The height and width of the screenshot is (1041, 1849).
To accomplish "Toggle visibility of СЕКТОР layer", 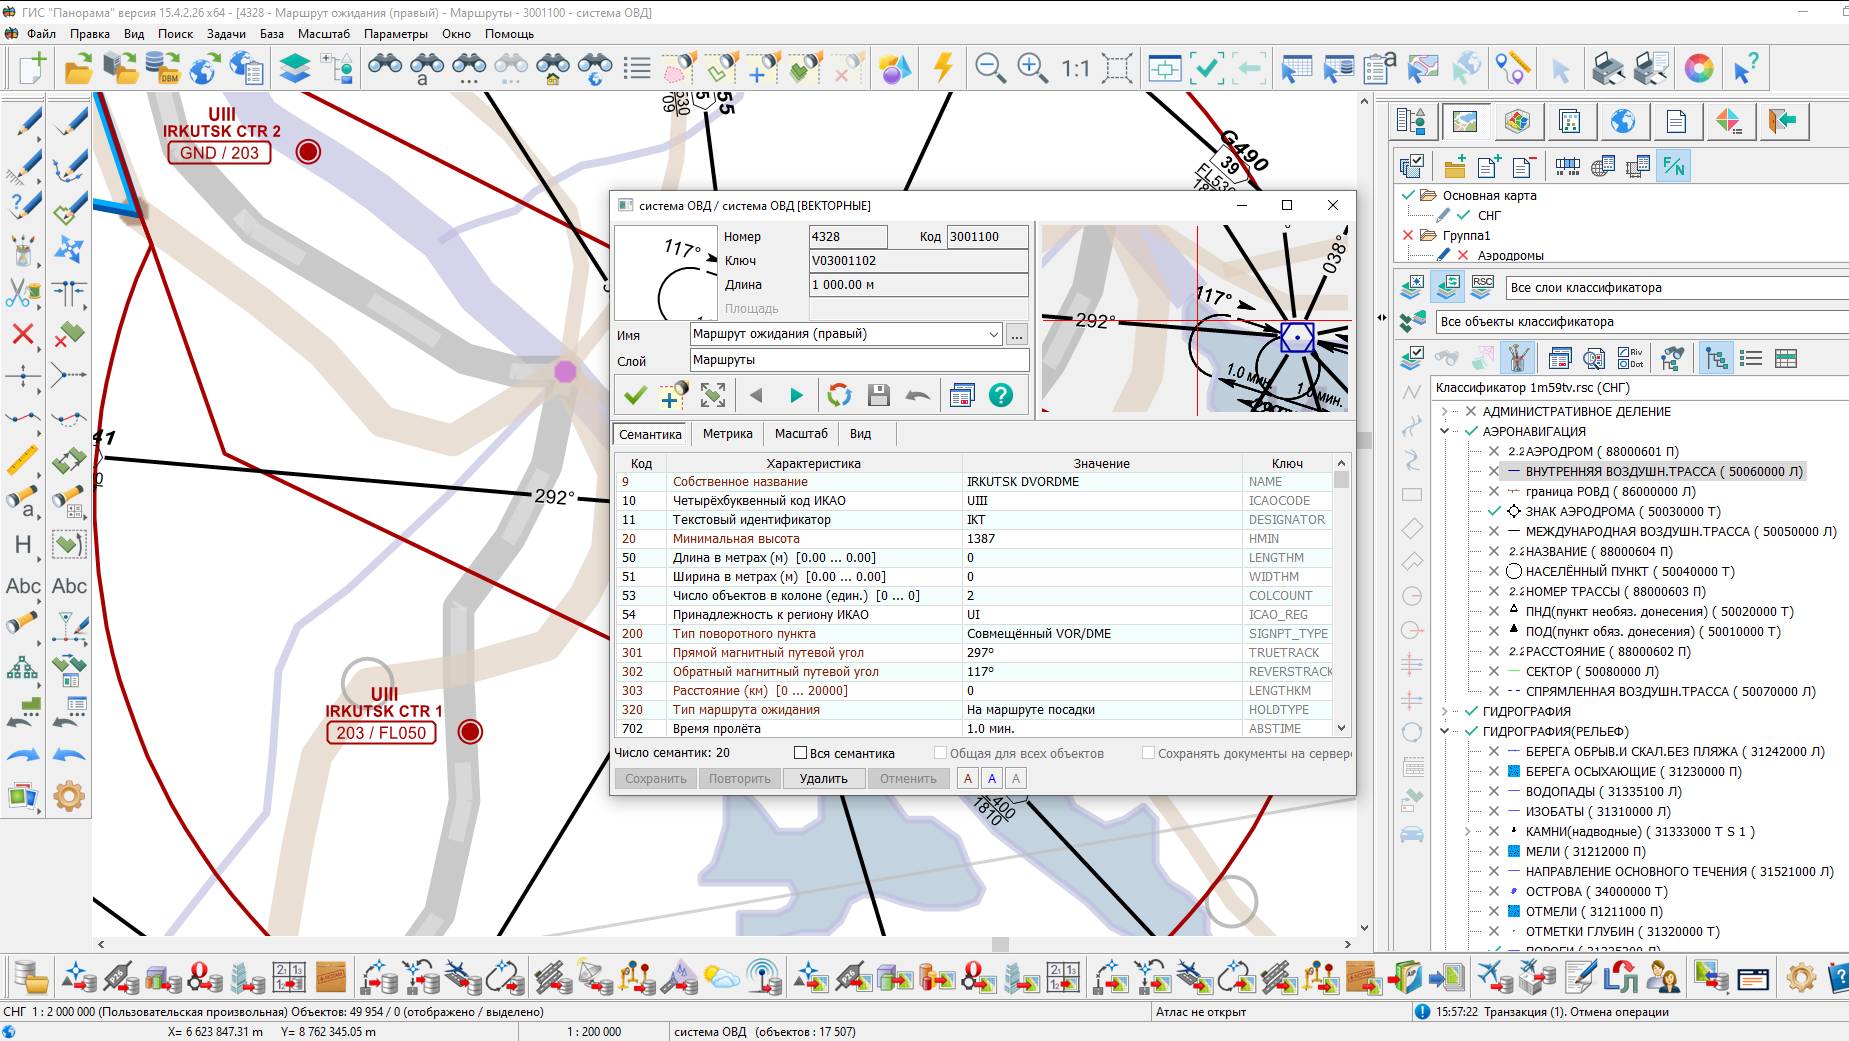I will point(1494,671).
